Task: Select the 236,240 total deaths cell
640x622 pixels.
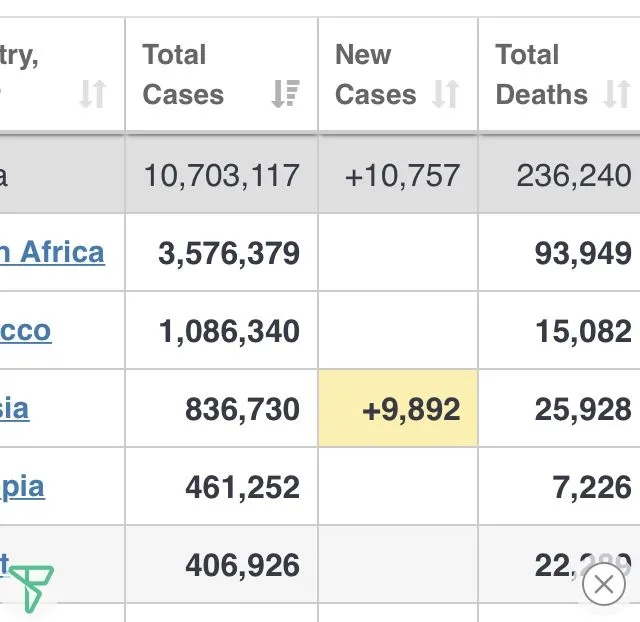Action: (573, 176)
